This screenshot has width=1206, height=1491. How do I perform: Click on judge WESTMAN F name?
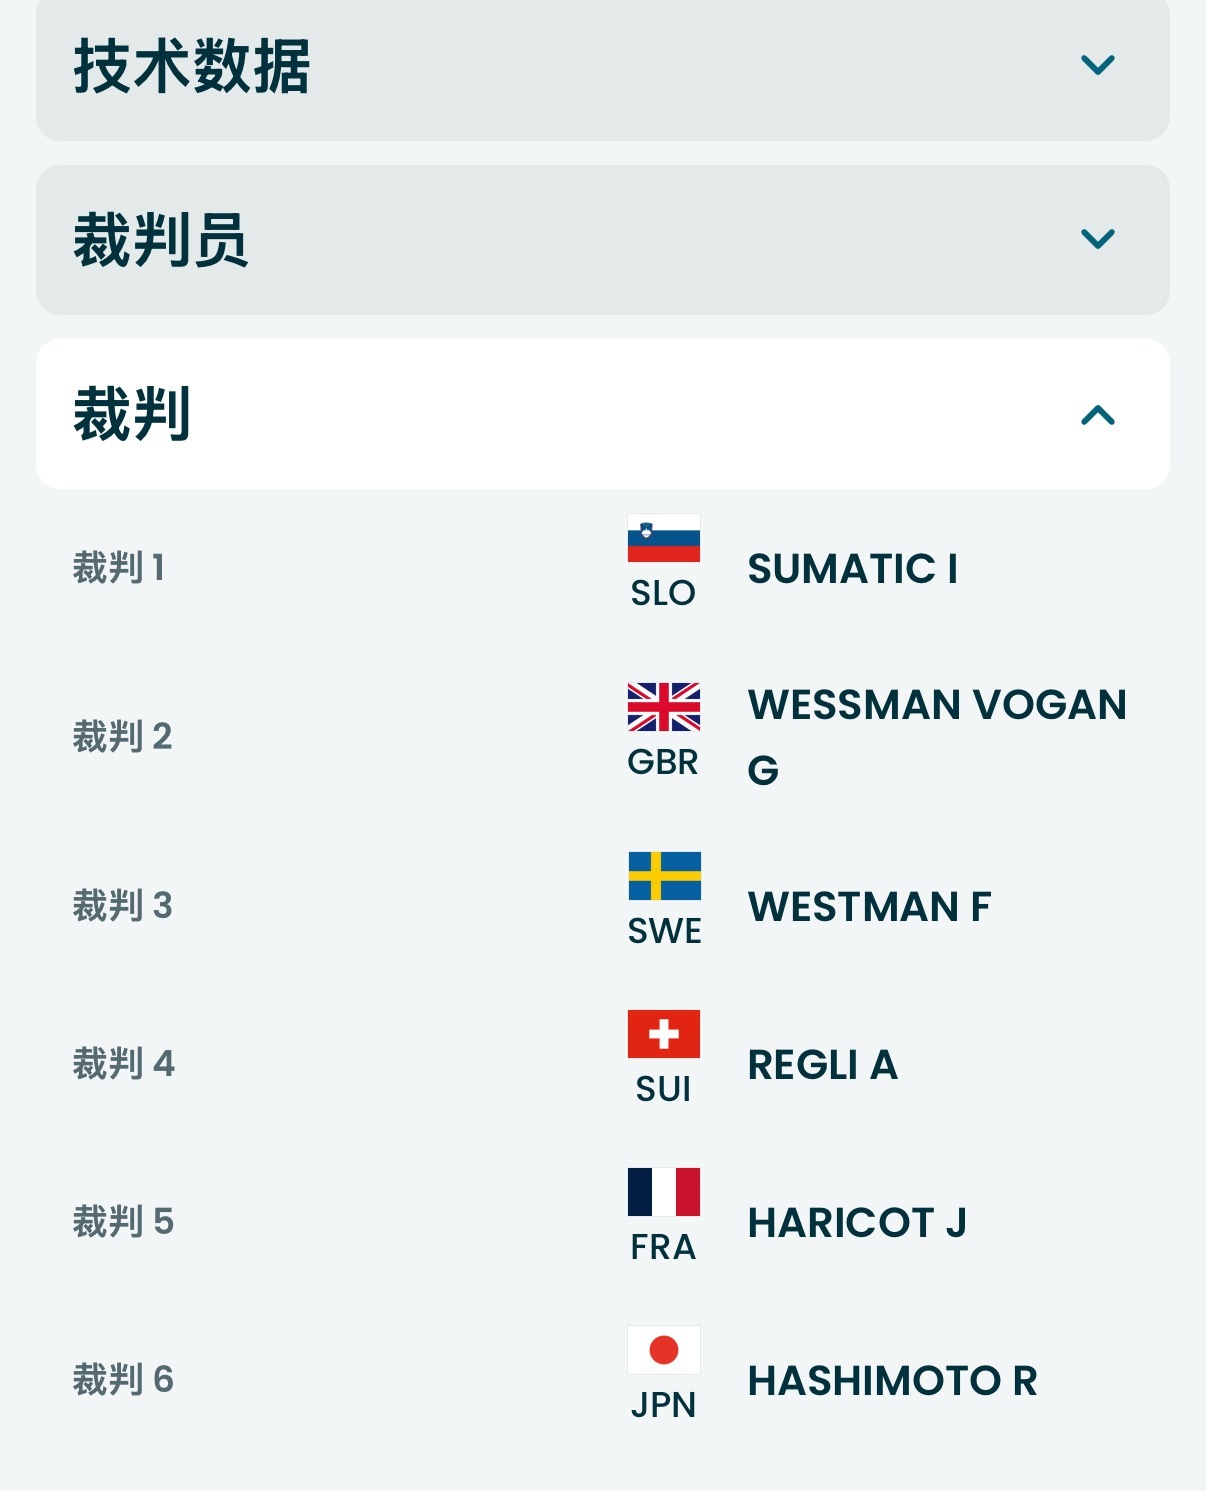point(868,907)
